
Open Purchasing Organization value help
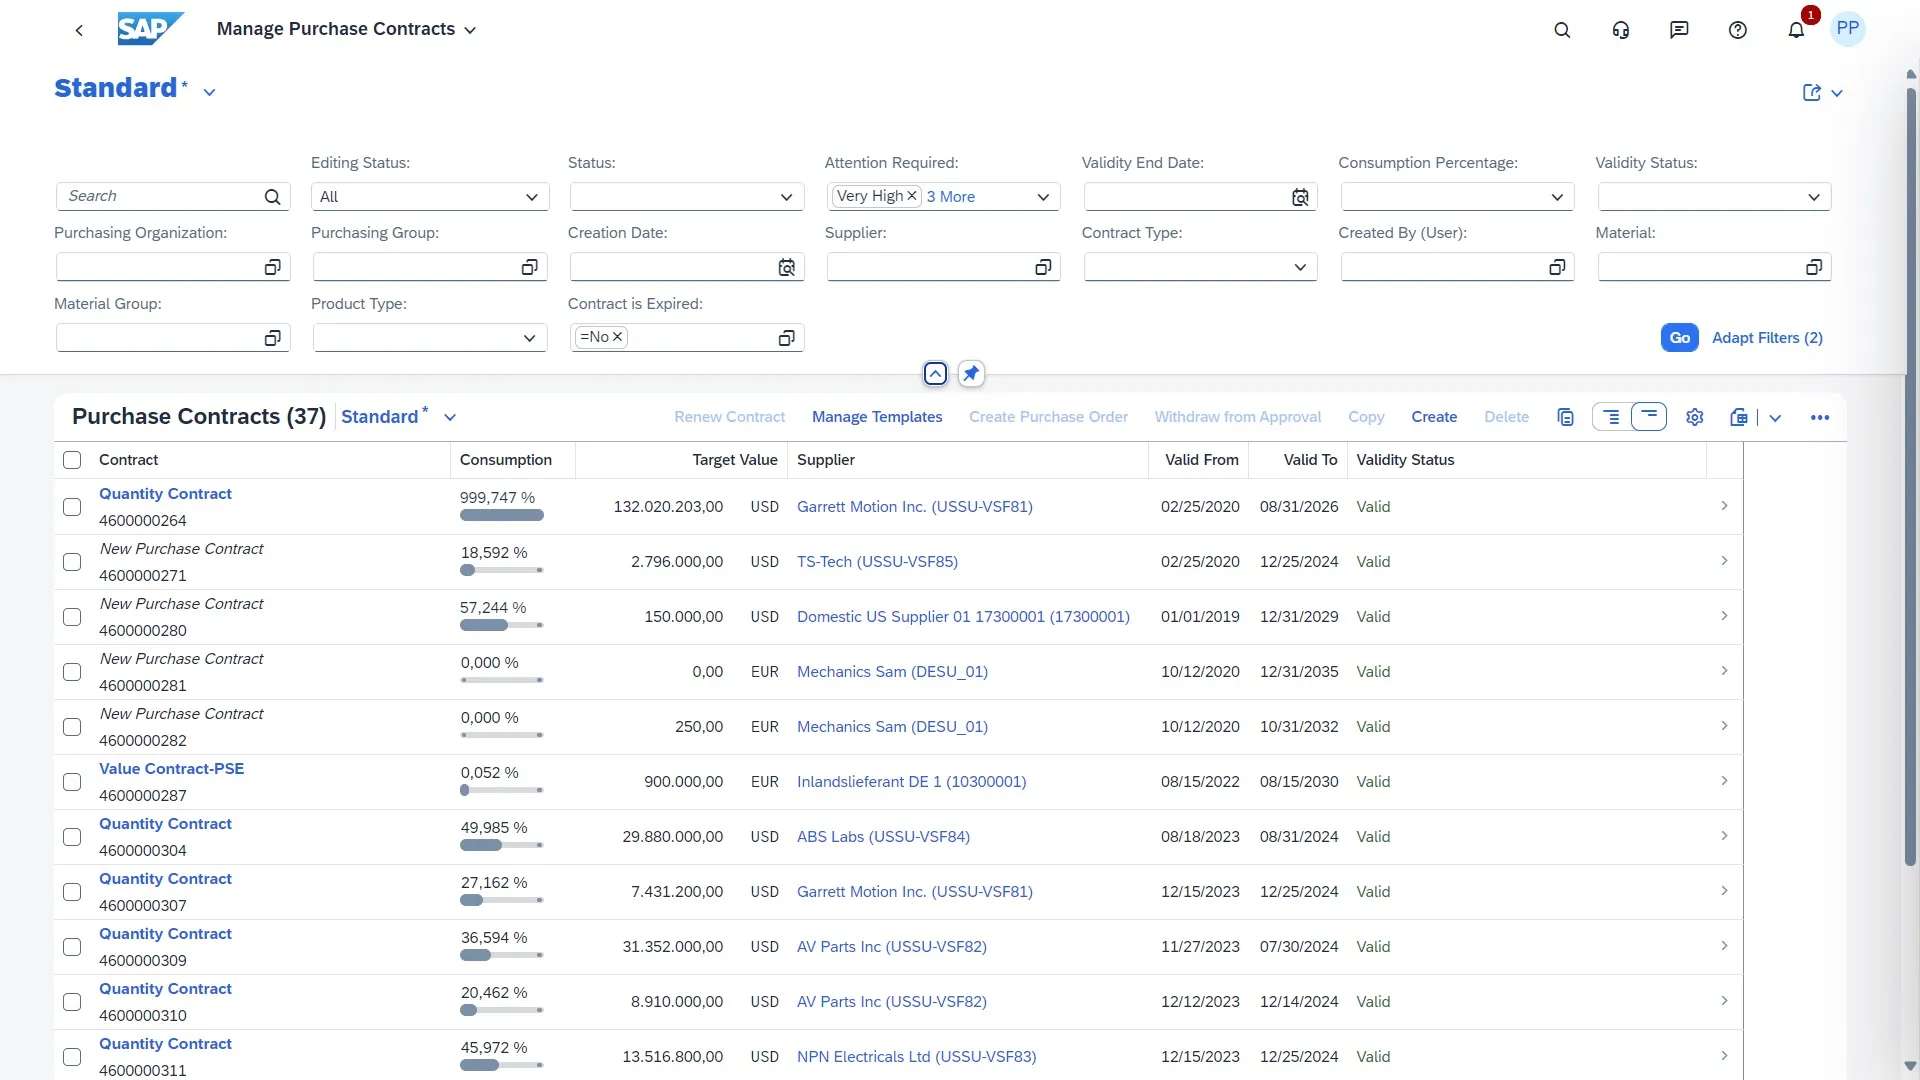tap(272, 267)
